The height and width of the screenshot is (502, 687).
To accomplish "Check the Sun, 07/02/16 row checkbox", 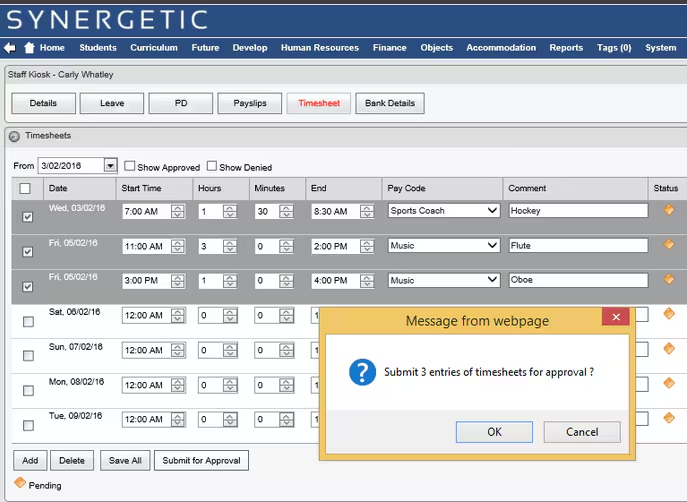I will [x=28, y=356].
